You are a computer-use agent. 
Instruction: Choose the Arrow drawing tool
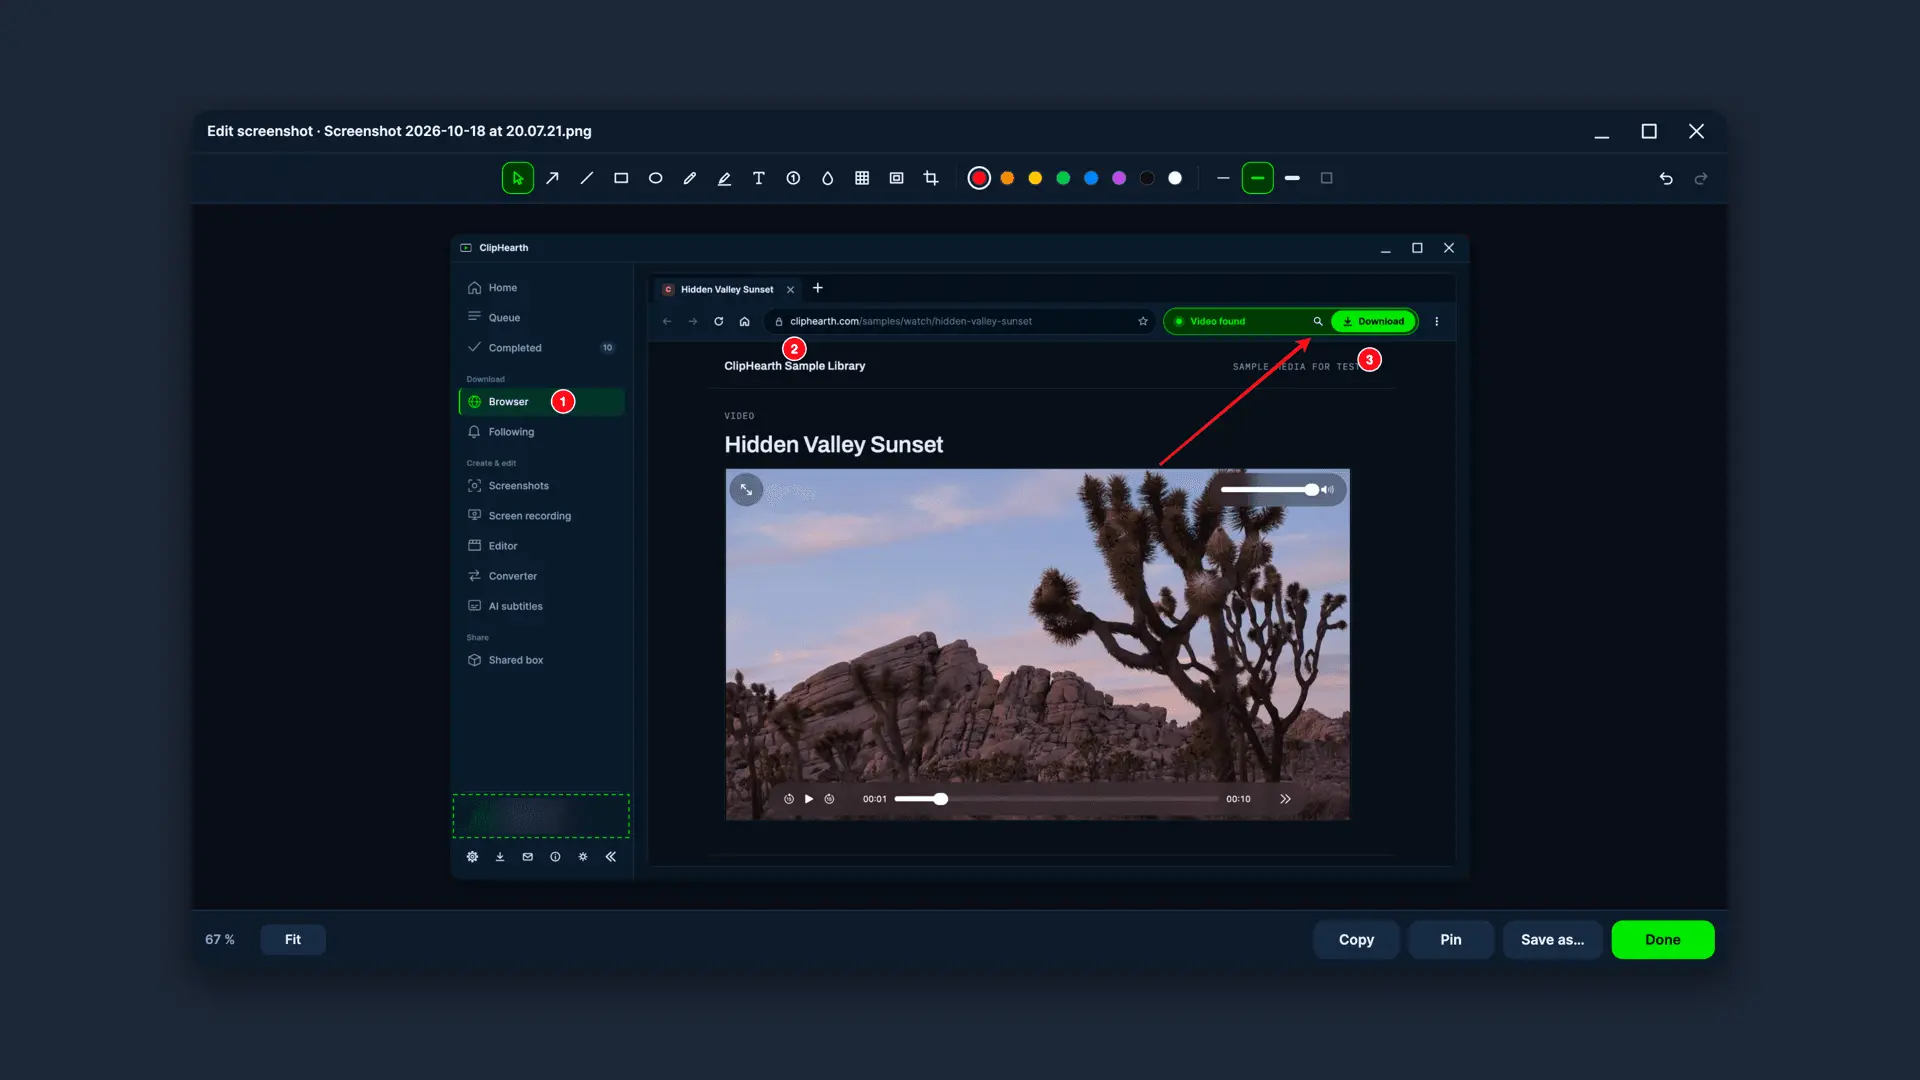click(552, 178)
